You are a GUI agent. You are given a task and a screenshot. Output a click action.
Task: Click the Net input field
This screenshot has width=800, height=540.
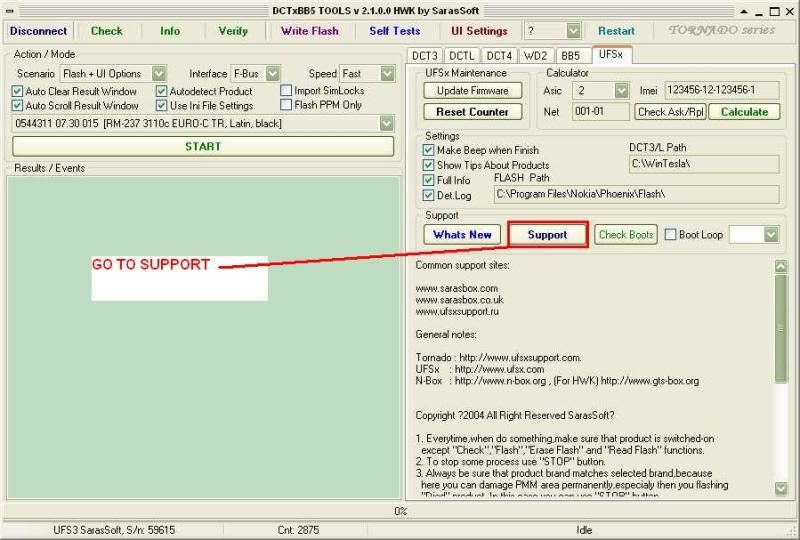click(x=601, y=111)
